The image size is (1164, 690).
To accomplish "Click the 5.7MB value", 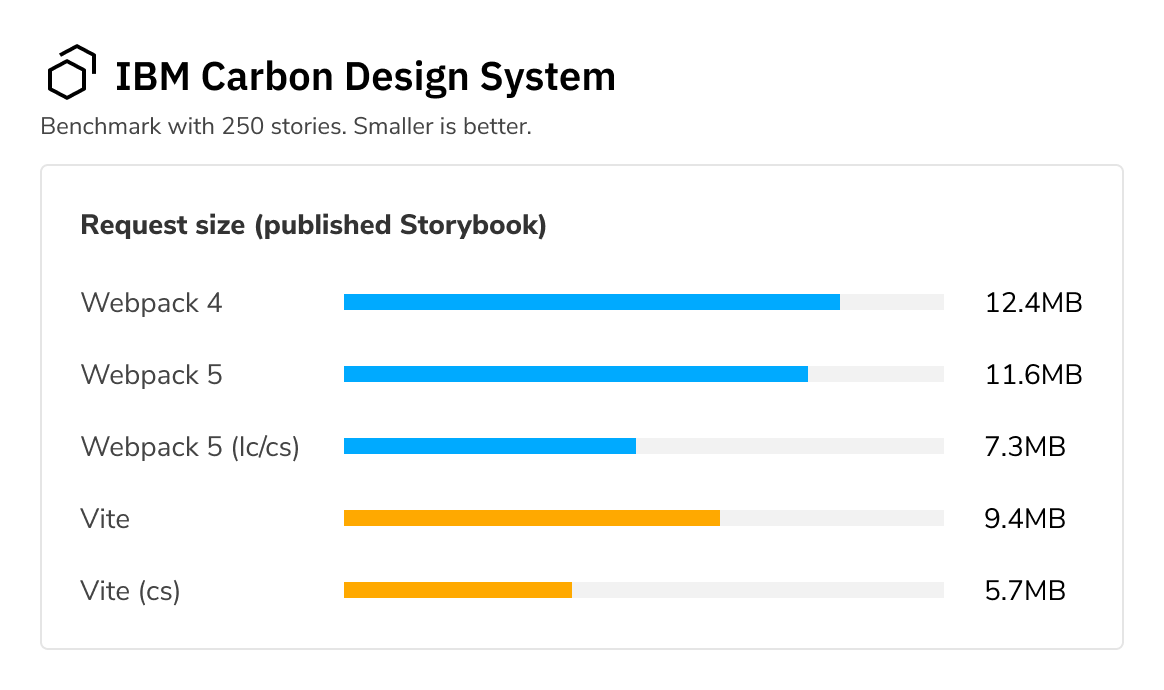I will [1025, 591].
